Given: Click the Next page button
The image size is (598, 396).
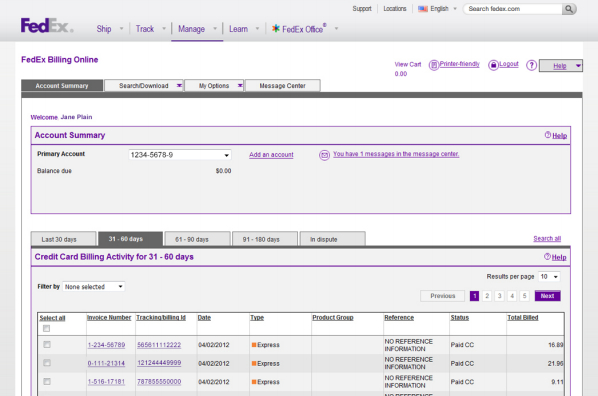Looking at the screenshot, I should pos(547,296).
